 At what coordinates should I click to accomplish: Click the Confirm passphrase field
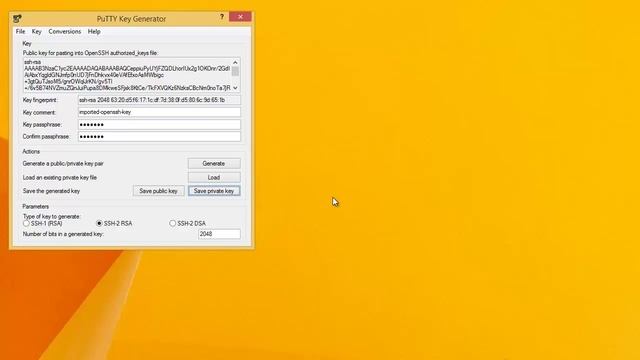click(x=159, y=137)
